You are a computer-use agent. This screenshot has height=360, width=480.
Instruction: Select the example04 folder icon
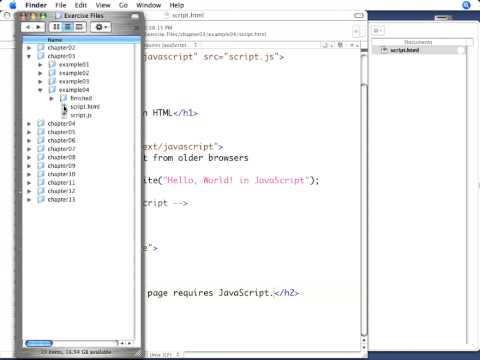[x=52, y=90]
